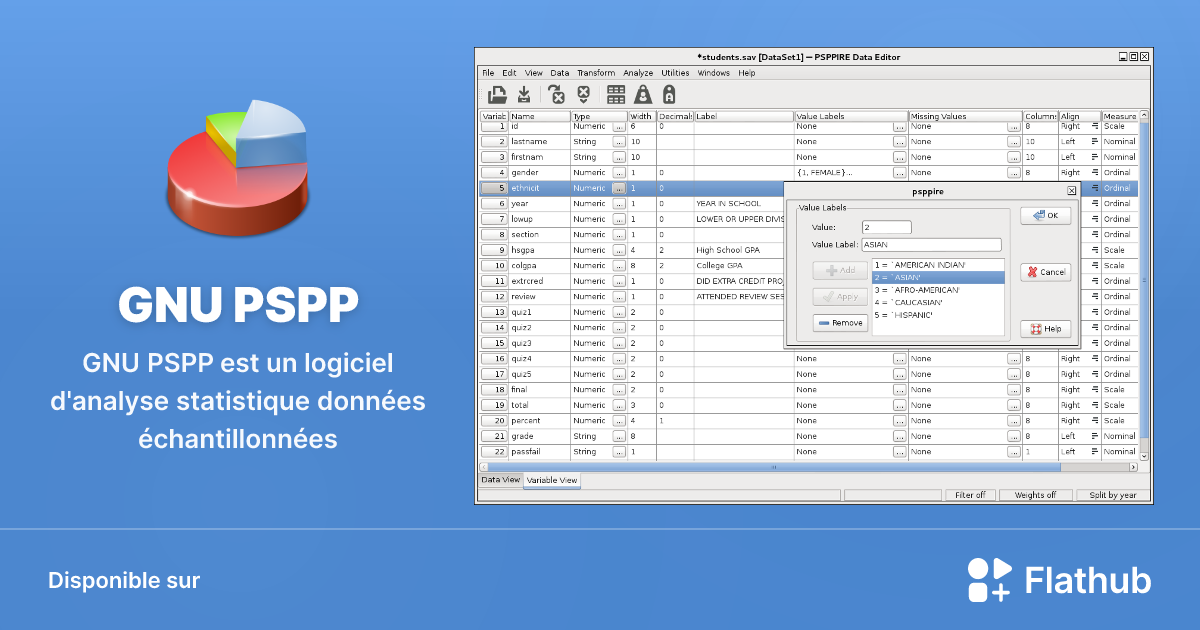
Task: Click the Split by year status bar button
Action: coord(1112,494)
